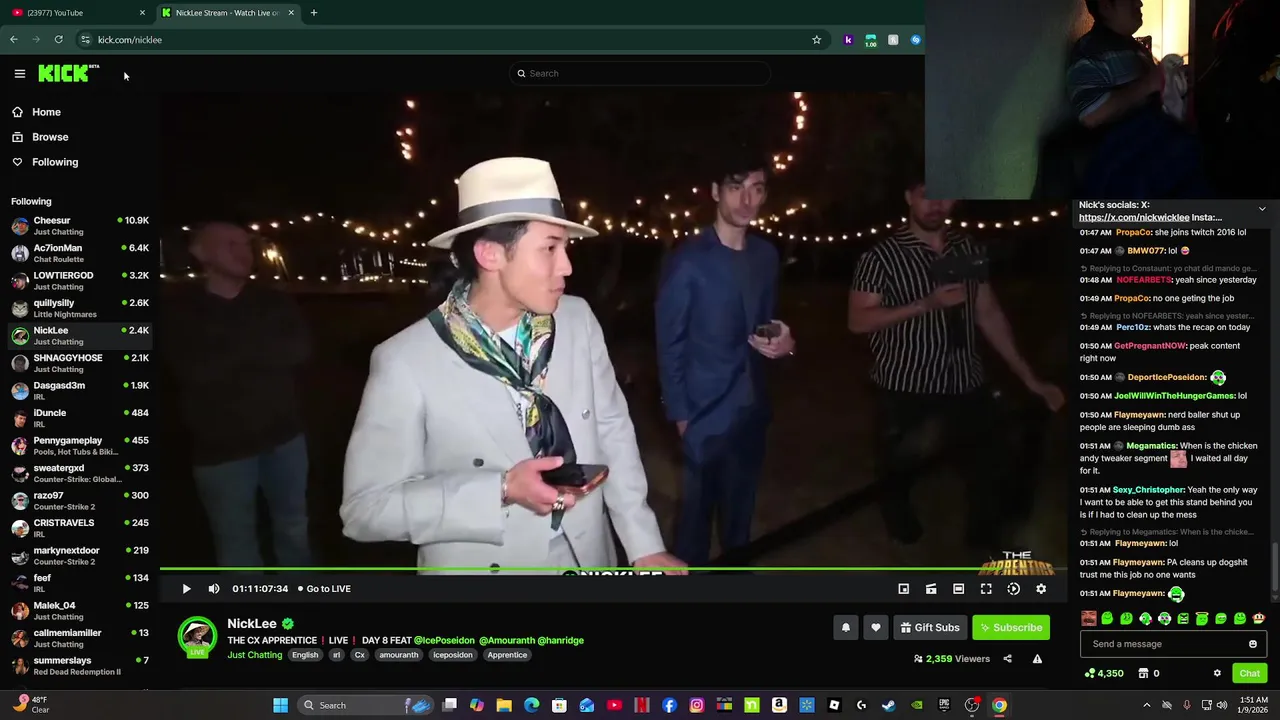Select the English tag

(x=305, y=655)
